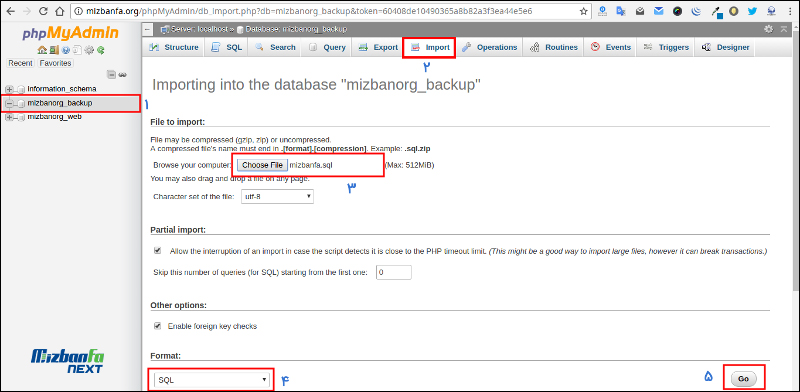Open the Triggers tab
This screenshot has width=800, height=392.
[x=666, y=47]
